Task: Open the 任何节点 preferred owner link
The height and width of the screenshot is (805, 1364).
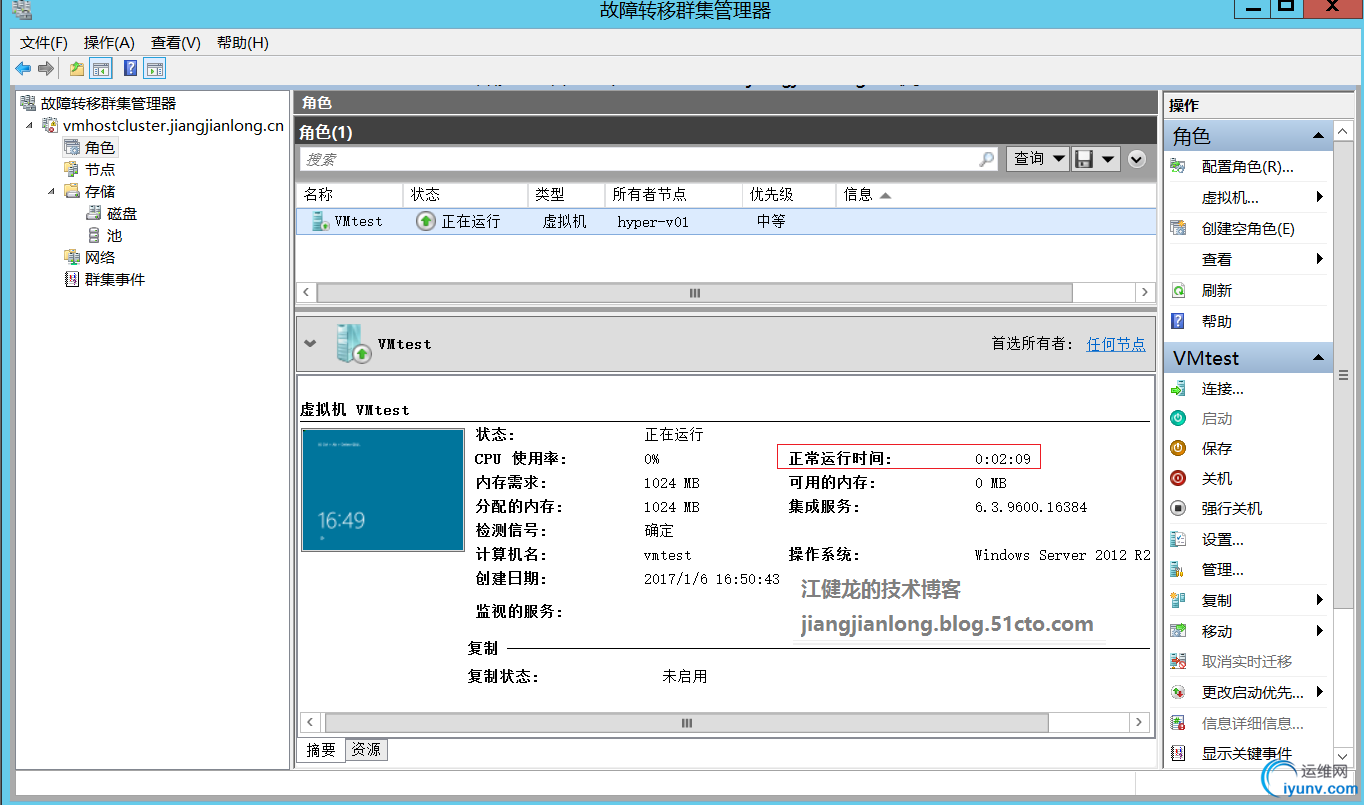Action: [1116, 343]
